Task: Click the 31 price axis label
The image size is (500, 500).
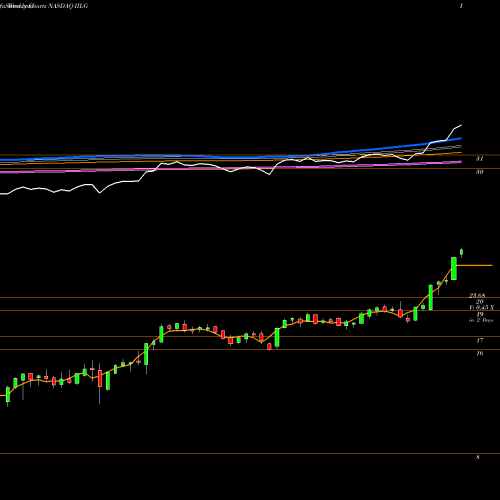Action: (x=479, y=159)
